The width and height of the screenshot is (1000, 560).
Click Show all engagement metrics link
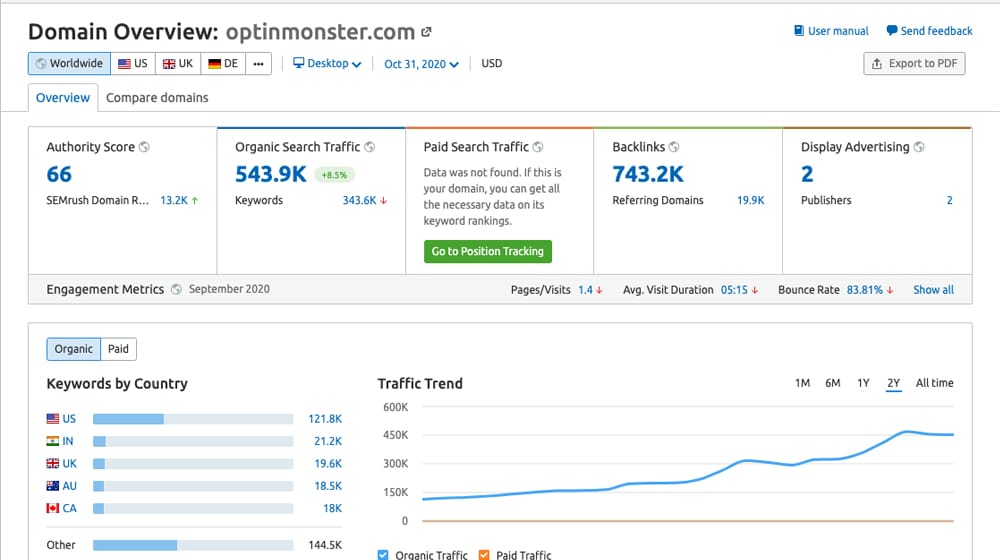click(x=933, y=290)
